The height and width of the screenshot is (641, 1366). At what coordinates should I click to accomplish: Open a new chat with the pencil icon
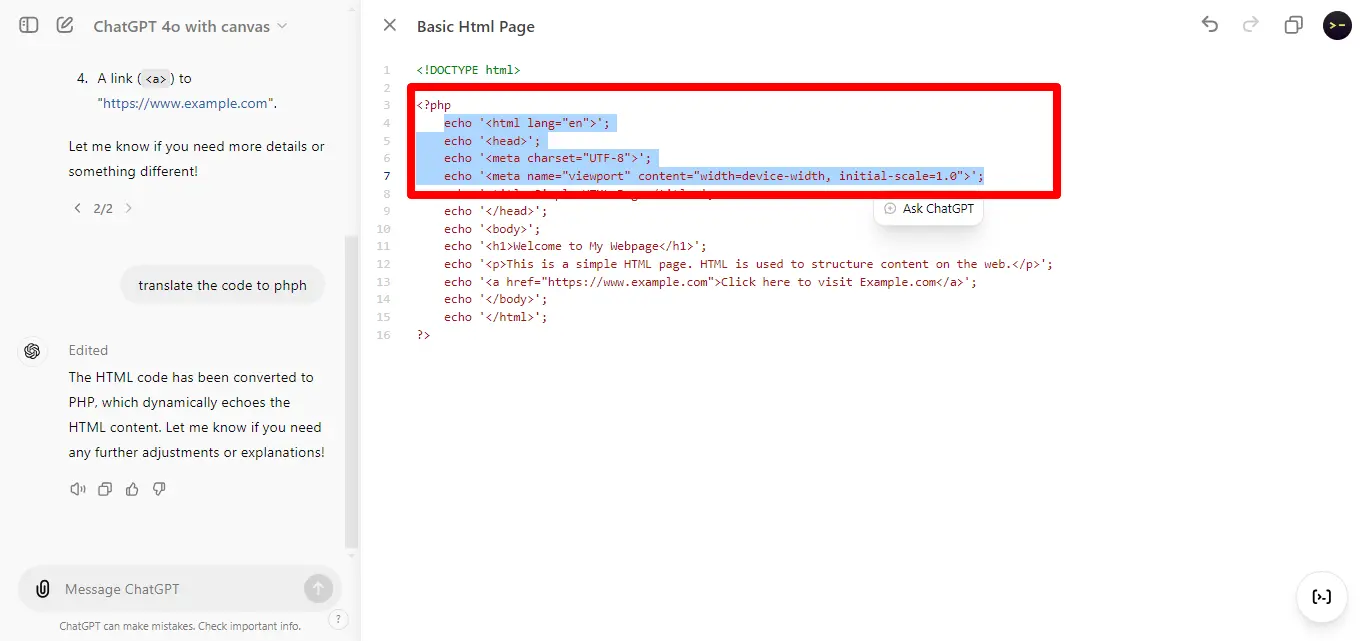pyautogui.click(x=64, y=25)
